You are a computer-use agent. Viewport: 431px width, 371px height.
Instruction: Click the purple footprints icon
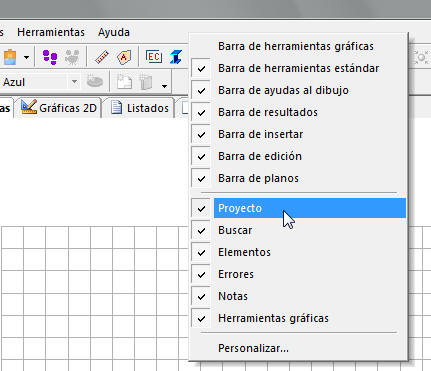(50, 57)
